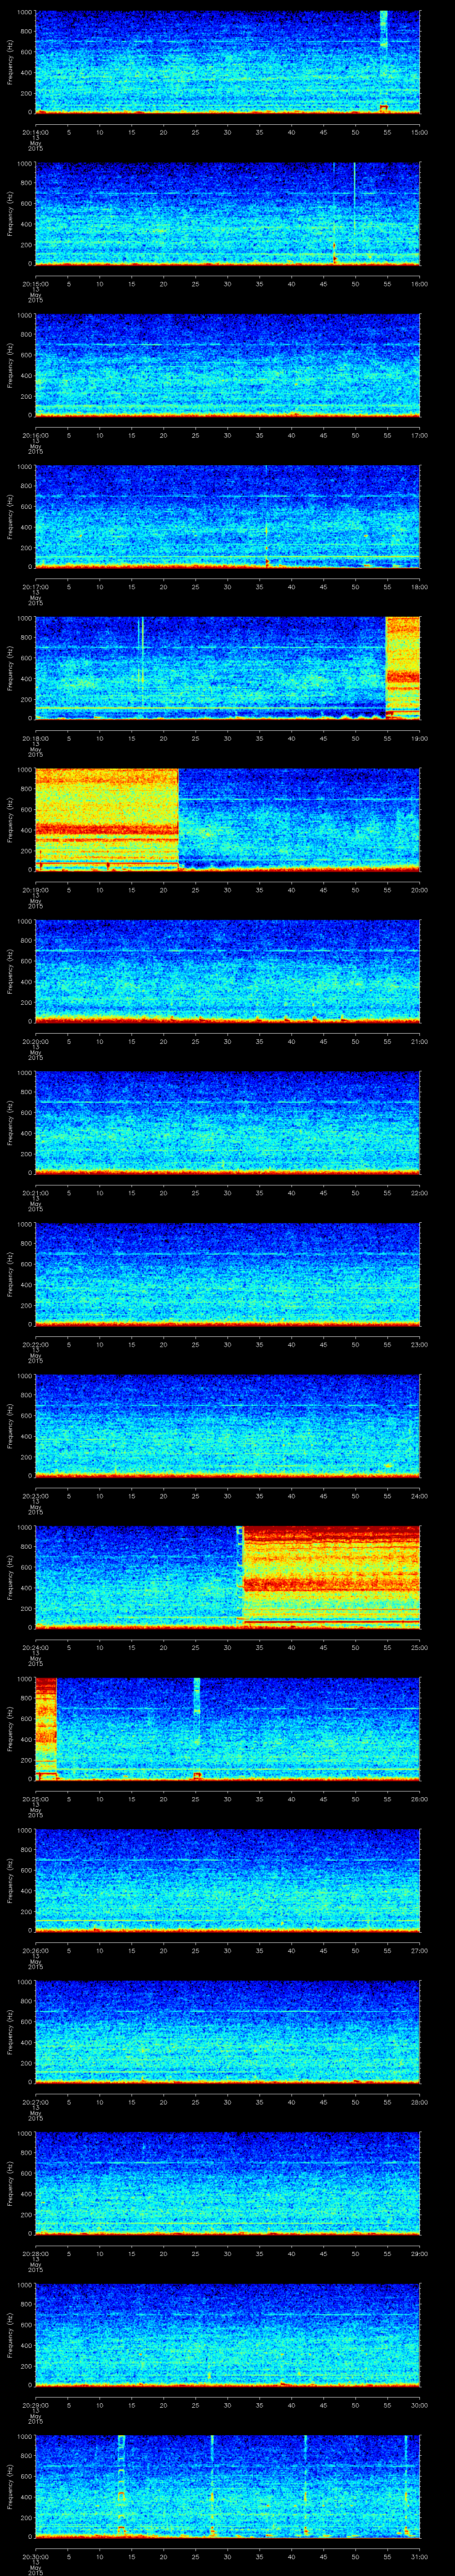The image size is (455, 2576).
Task: Click the 20:18:00 start time label
Action: click(x=35, y=738)
